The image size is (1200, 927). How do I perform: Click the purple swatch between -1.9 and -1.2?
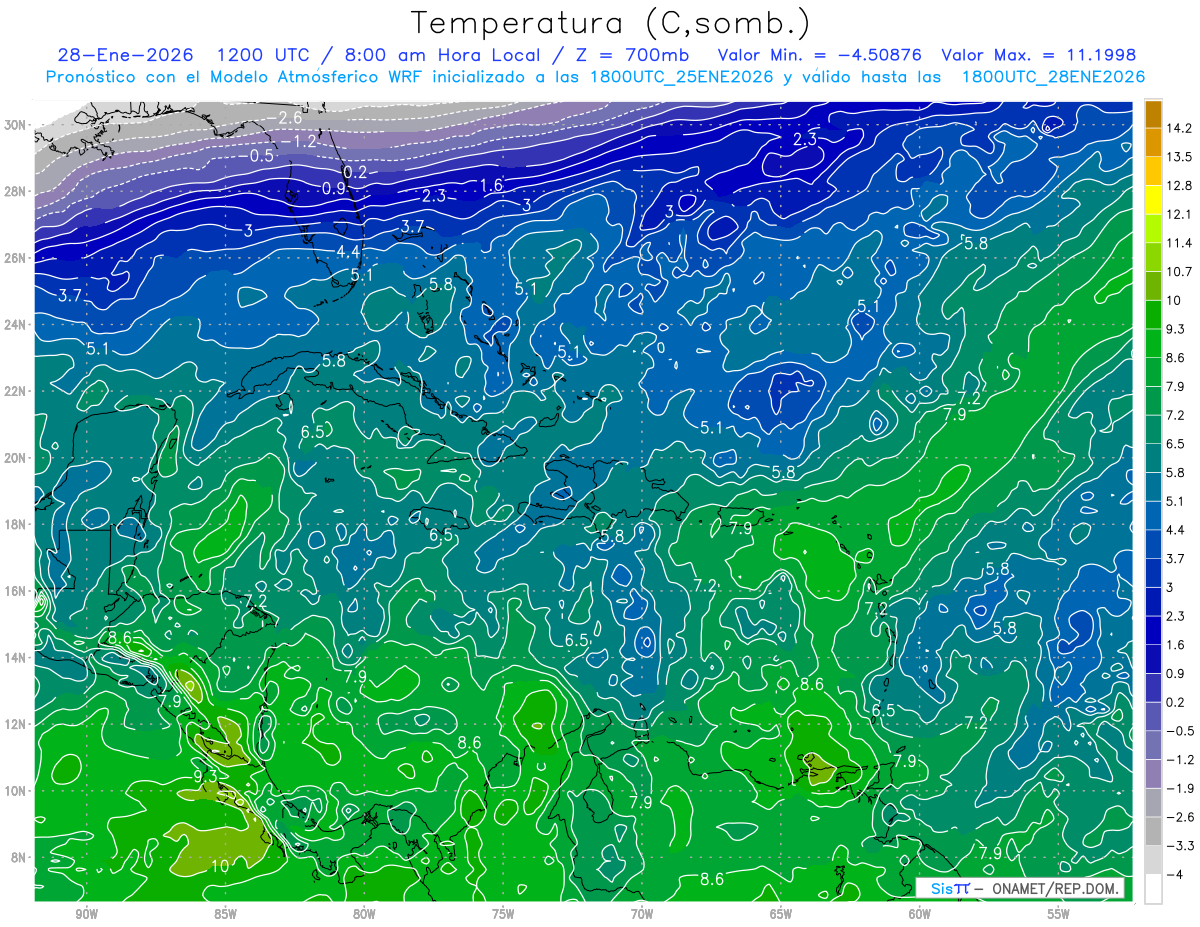pyautogui.click(x=1153, y=773)
